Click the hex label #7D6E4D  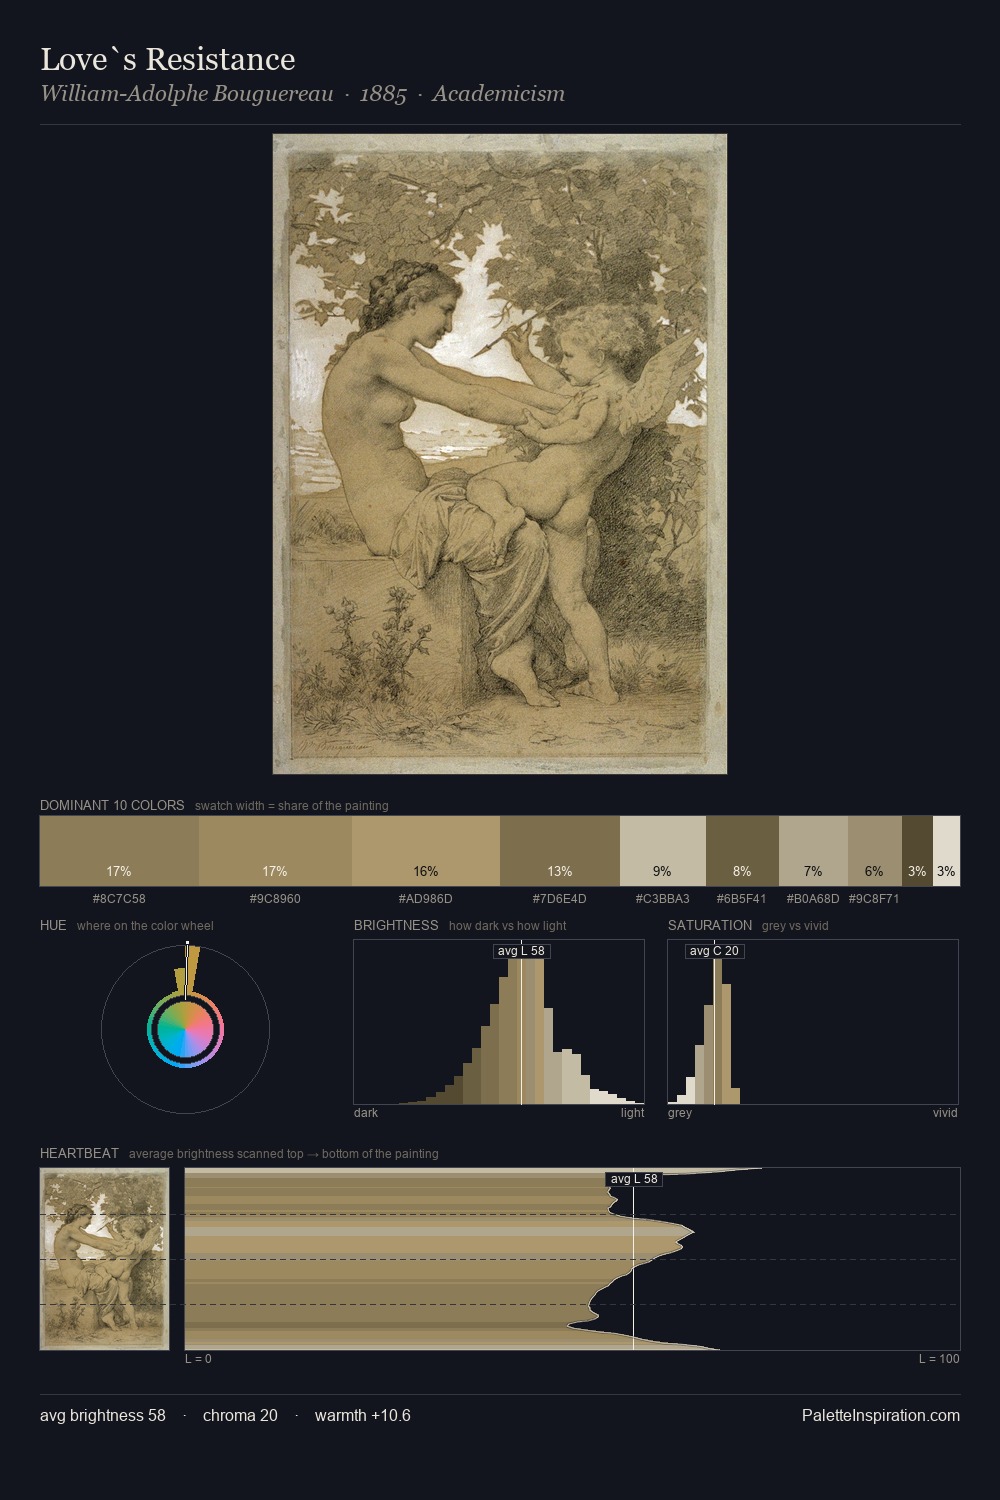[x=560, y=899]
